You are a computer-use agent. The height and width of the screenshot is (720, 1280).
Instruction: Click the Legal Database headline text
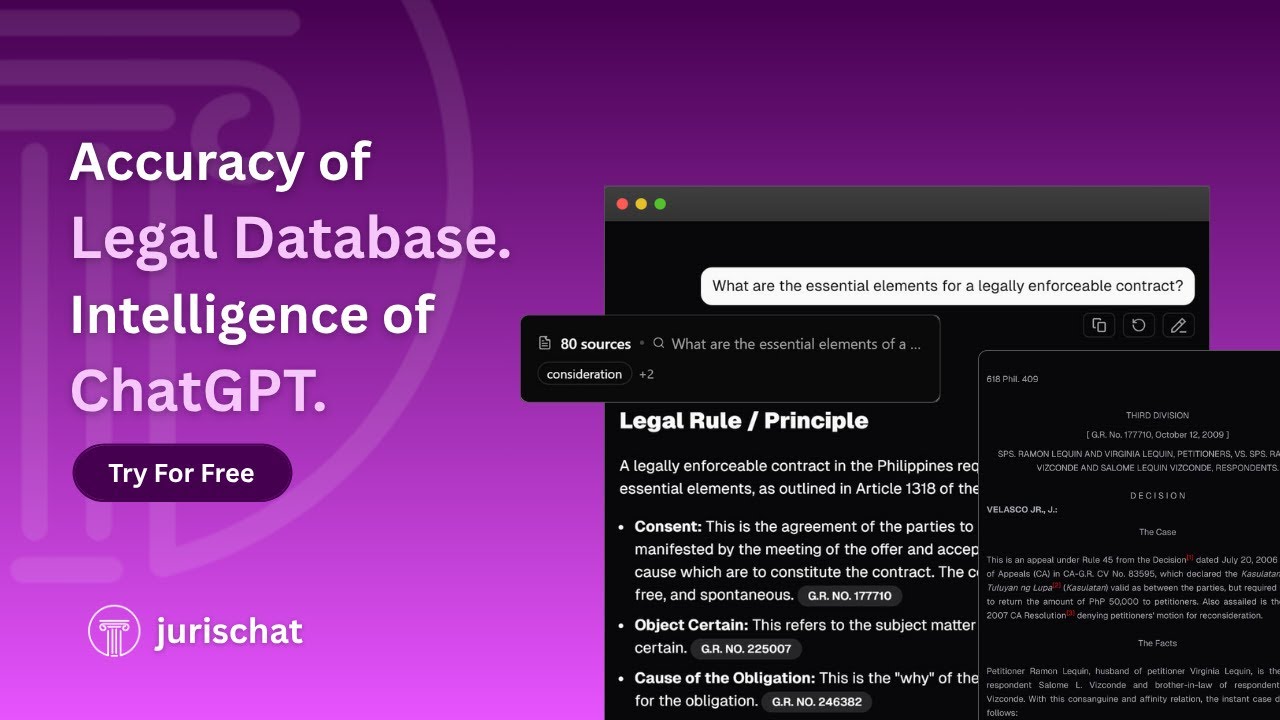click(290, 238)
